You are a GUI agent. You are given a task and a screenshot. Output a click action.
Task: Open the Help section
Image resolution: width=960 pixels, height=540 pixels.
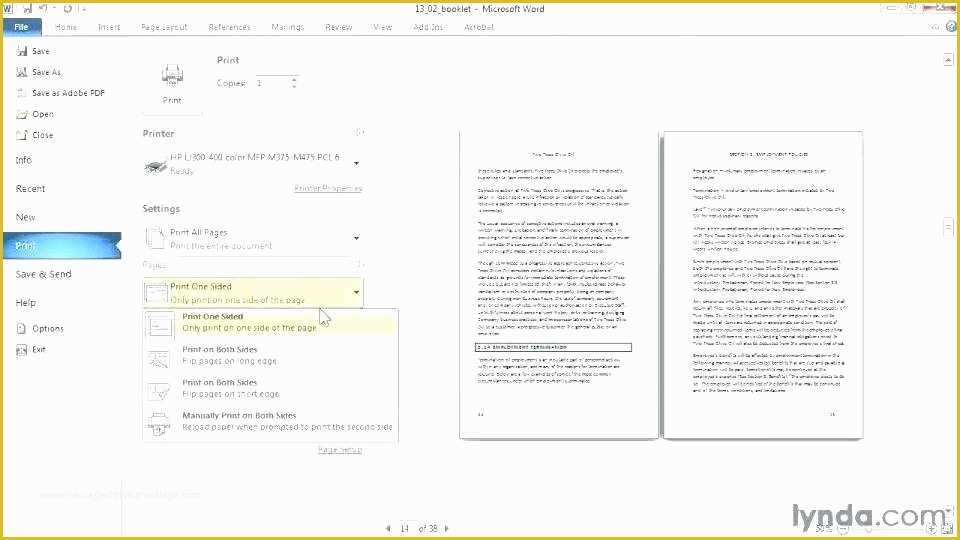coord(26,302)
